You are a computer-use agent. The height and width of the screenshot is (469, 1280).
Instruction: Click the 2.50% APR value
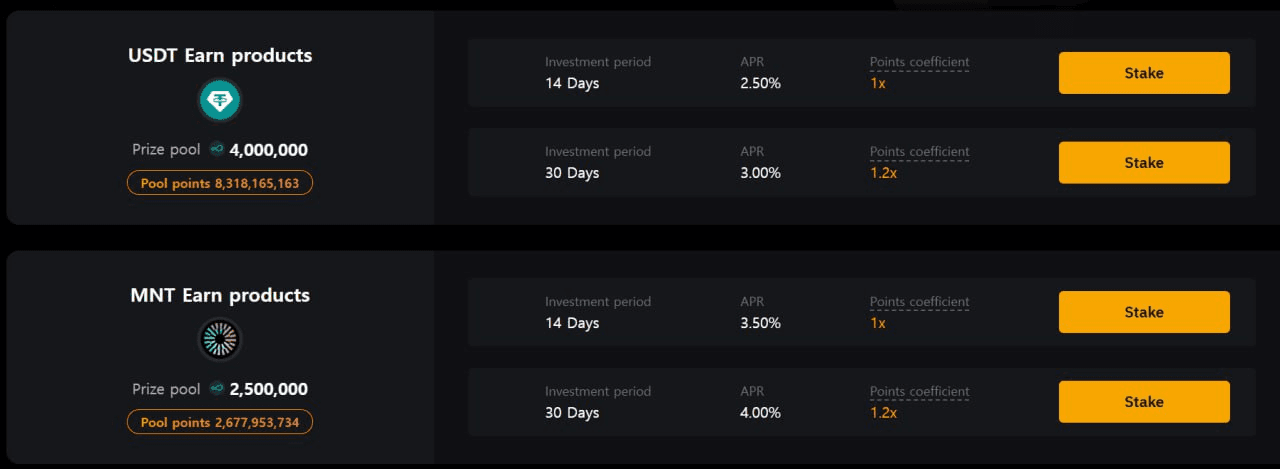(760, 83)
